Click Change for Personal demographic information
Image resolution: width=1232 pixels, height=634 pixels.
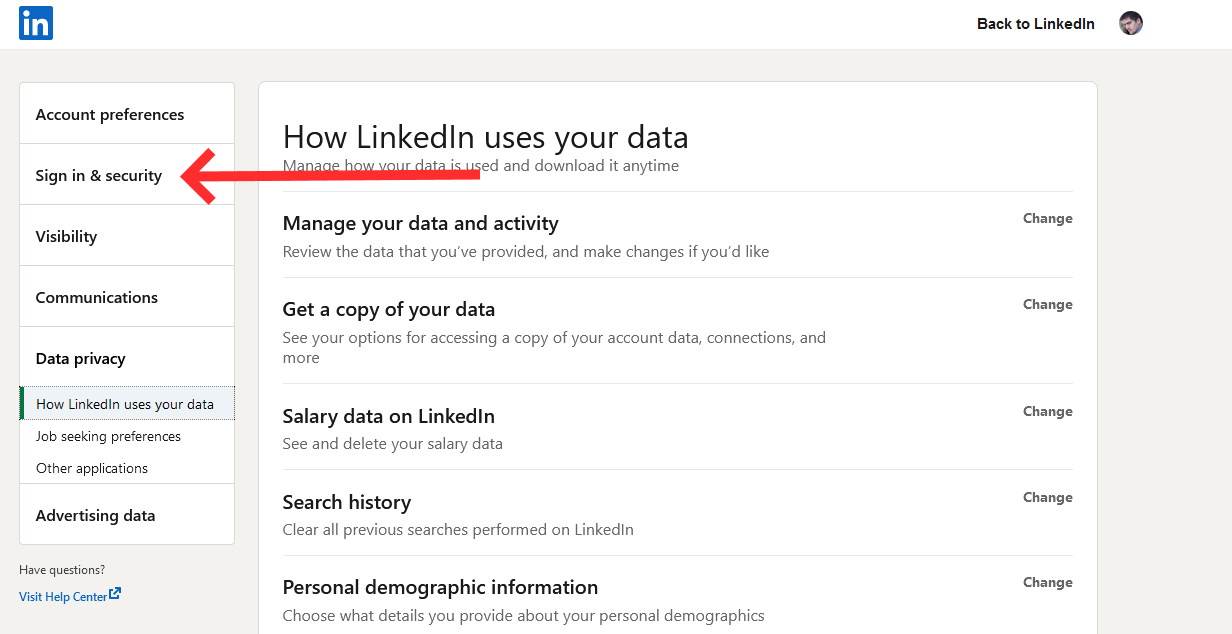point(1047,582)
